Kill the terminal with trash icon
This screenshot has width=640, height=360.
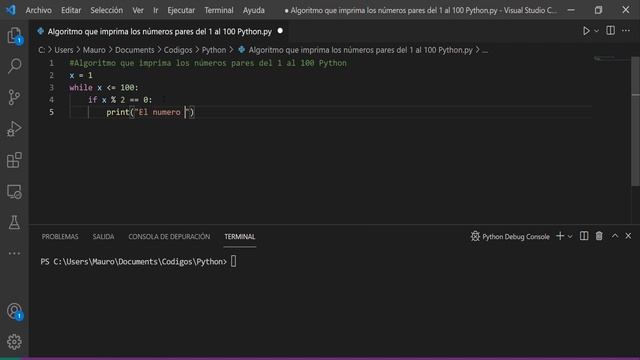click(x=599, y=236)
